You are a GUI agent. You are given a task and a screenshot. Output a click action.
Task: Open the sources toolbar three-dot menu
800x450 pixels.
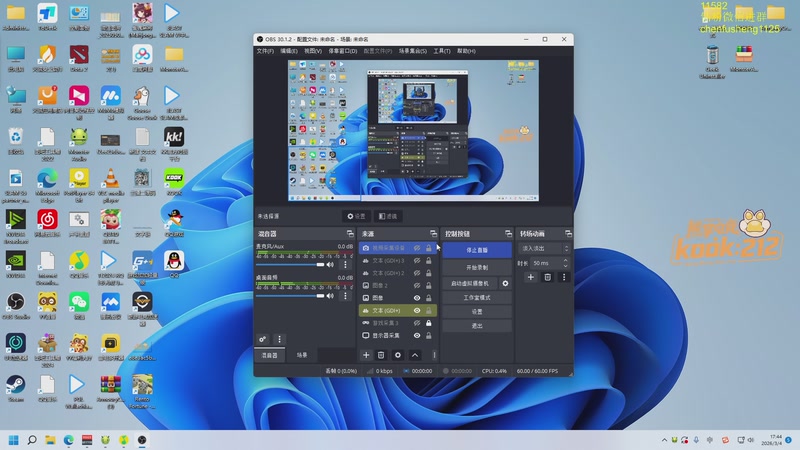click(x=434, y=355)
